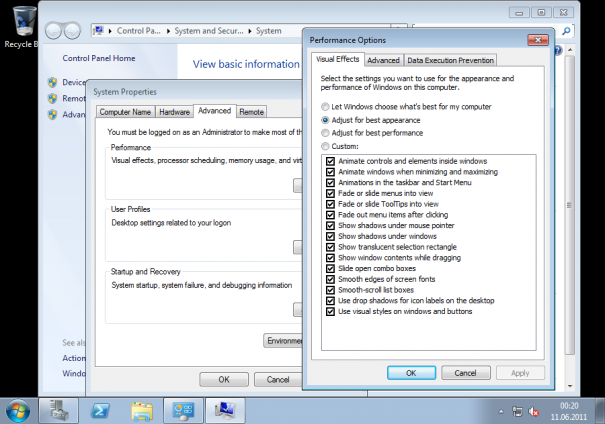
Task: Click the muted speaker volume tray icon
Action: coord(534,412)
